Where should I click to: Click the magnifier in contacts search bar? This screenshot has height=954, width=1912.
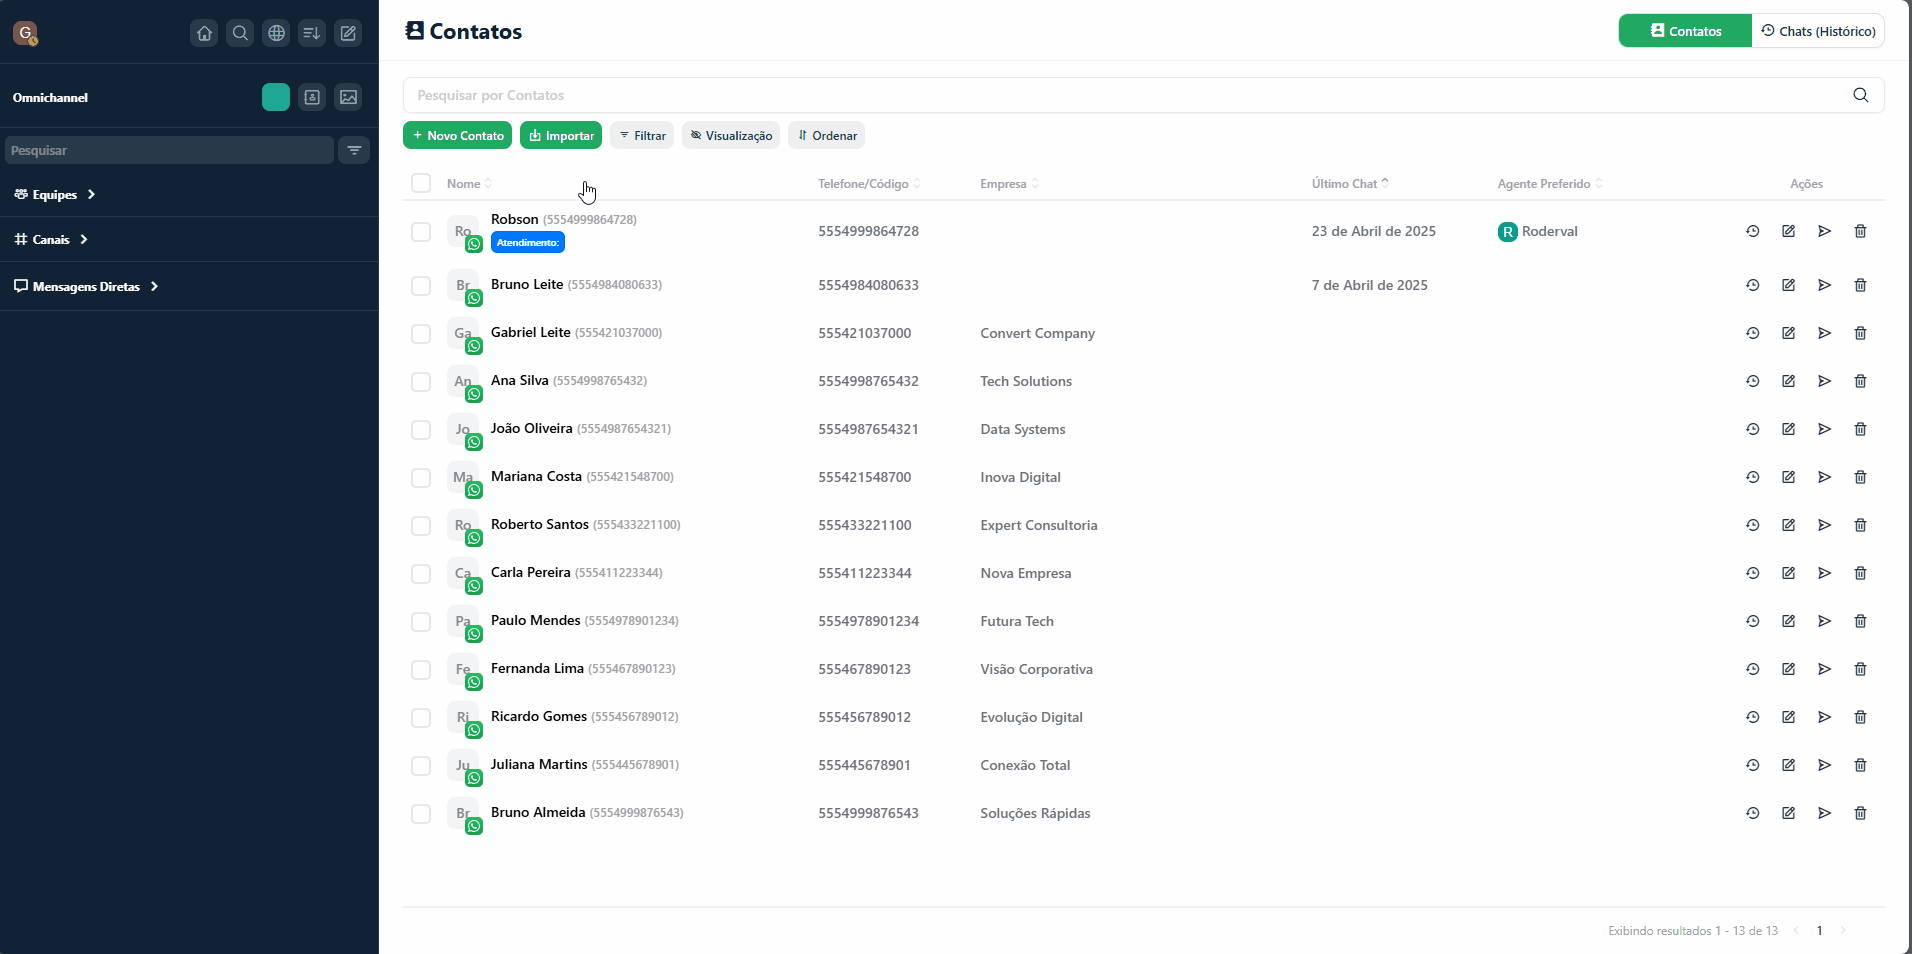click(1860, 95)
